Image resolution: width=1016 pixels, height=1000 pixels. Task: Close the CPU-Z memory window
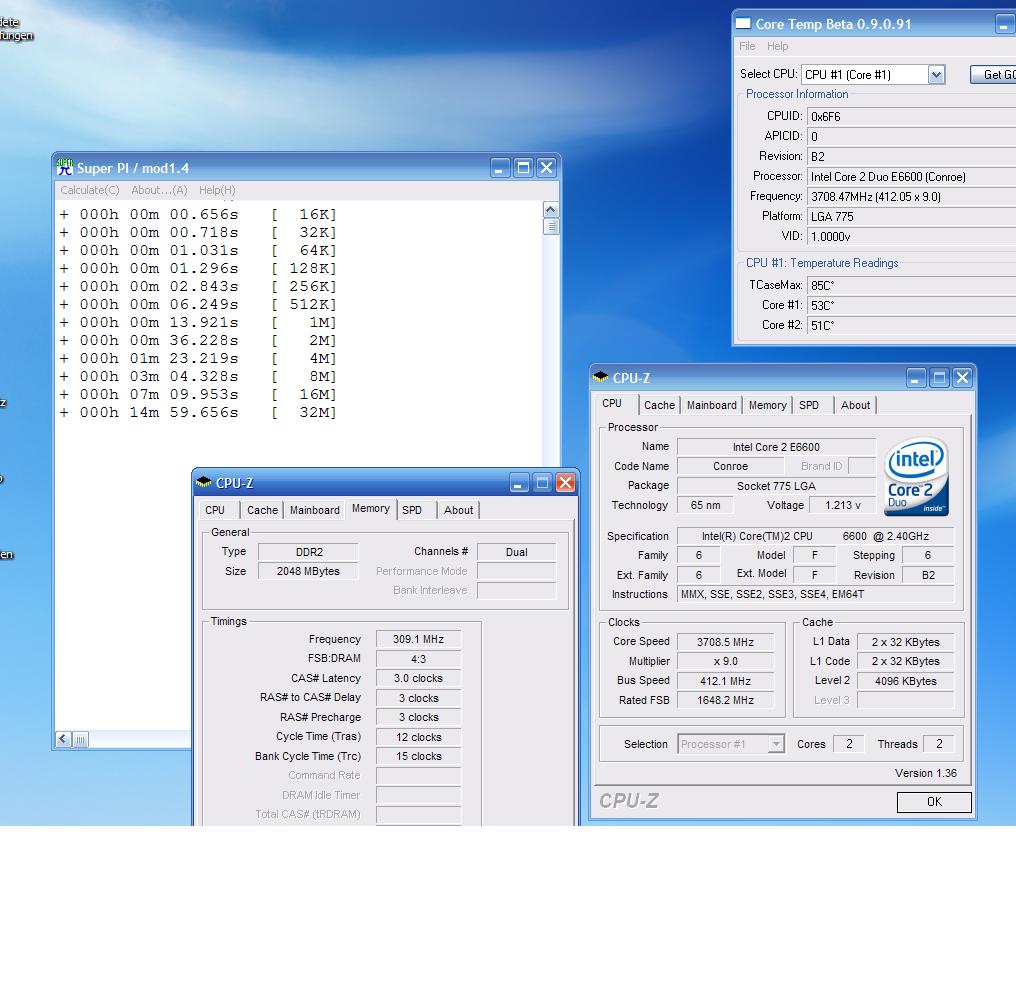[565, 482]
